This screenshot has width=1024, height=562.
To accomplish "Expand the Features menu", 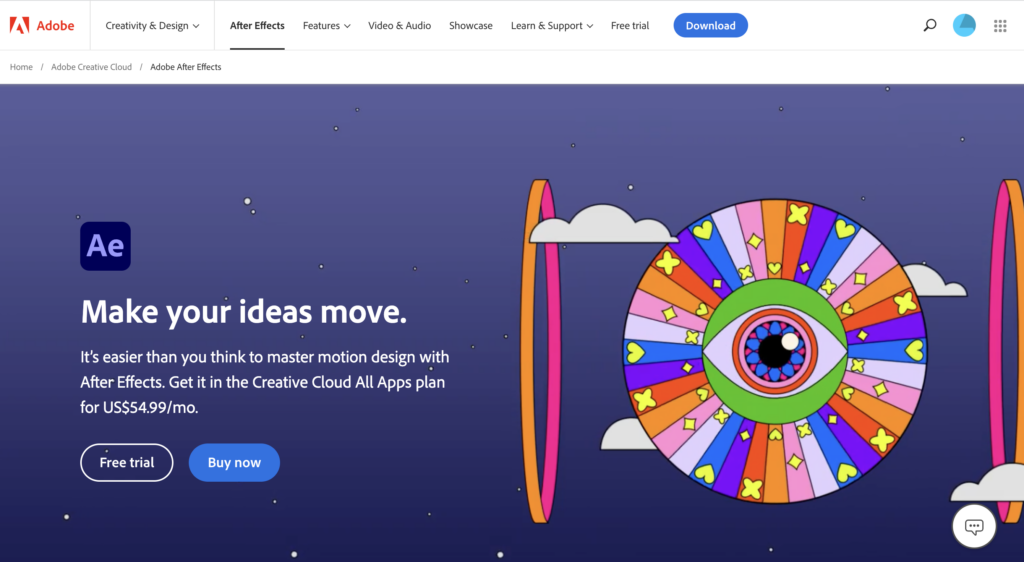I will pos(327,25).
